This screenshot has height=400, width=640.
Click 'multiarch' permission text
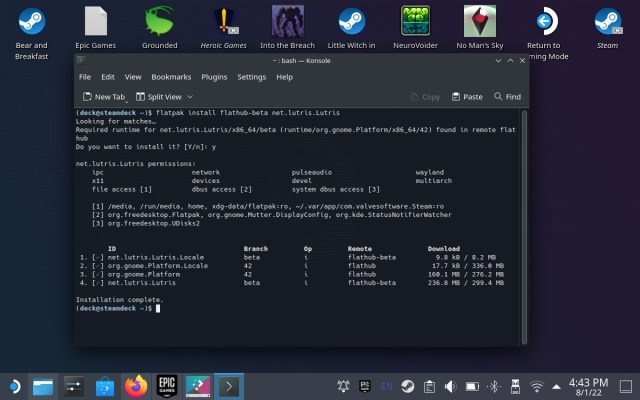(434, 180)
